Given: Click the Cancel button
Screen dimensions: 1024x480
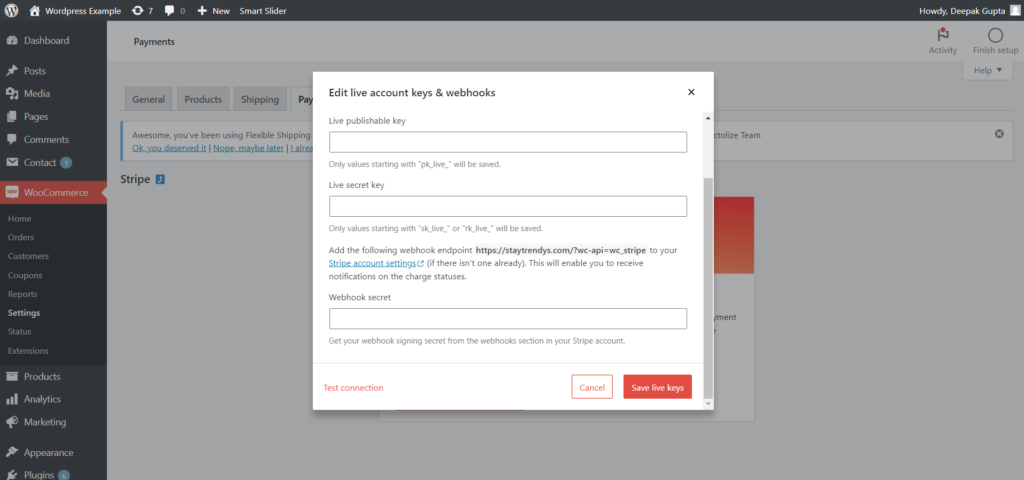Looking at the screenshot, I should tap(592, 387).
